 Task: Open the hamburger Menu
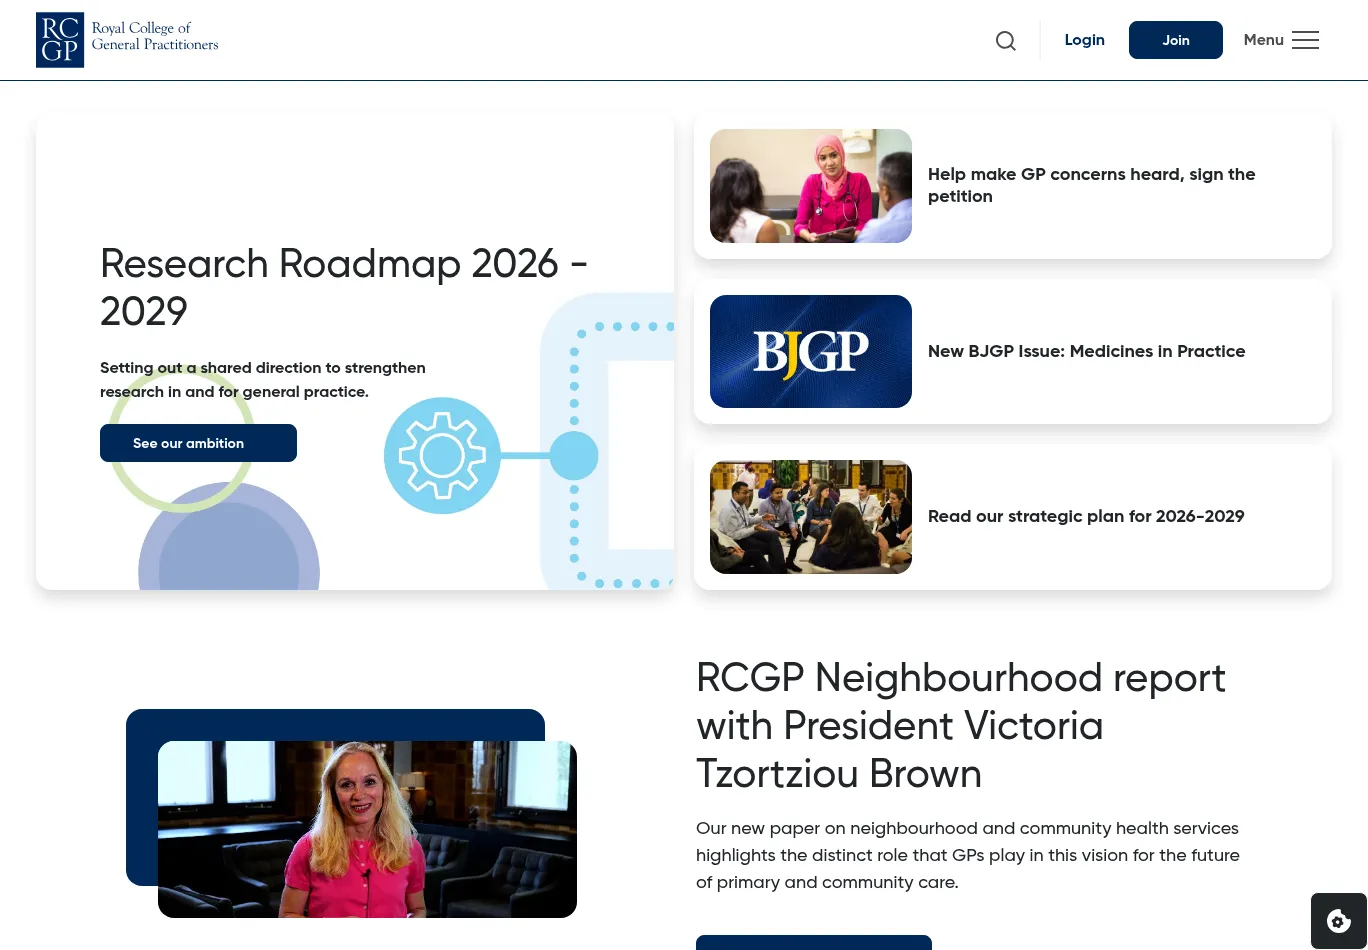pyautogui.click(x=1281, y=40)
